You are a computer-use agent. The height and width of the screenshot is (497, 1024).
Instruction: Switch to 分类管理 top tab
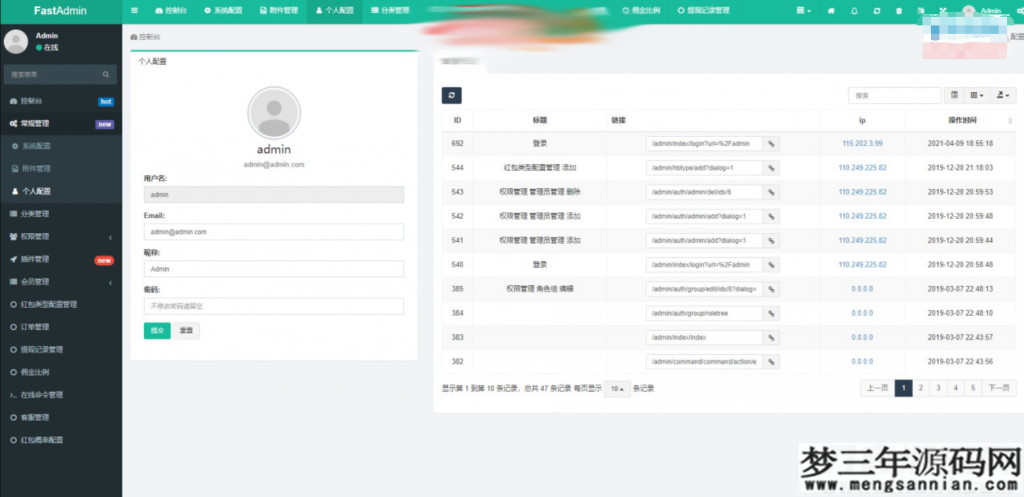tap(390, 11)
